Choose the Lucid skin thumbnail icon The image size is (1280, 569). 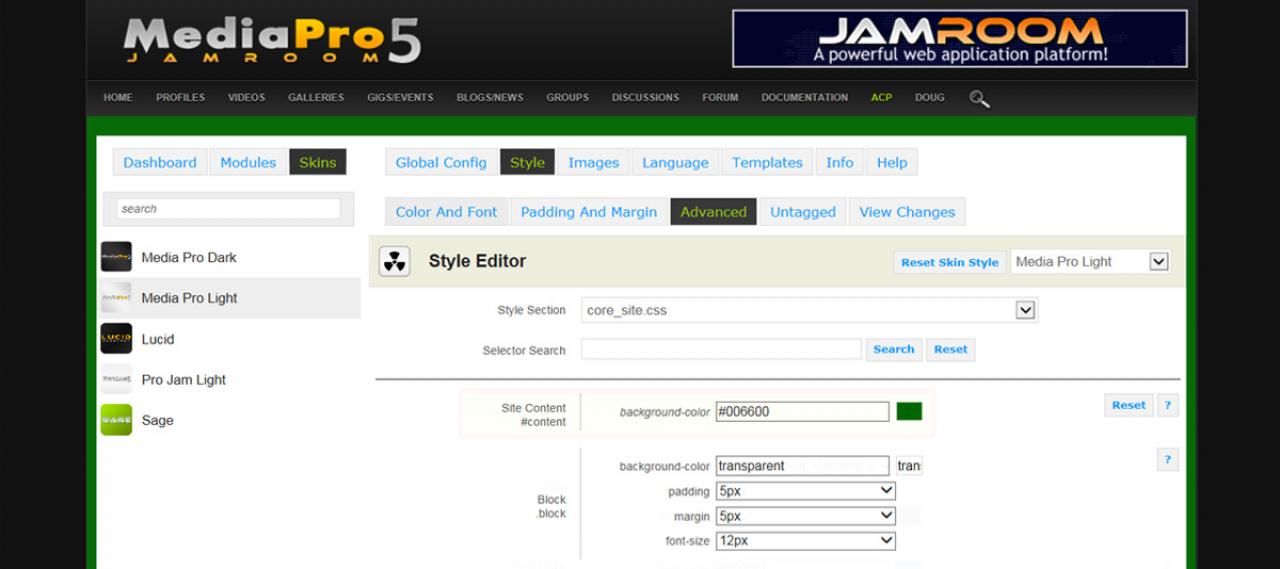tap(116, 339)
